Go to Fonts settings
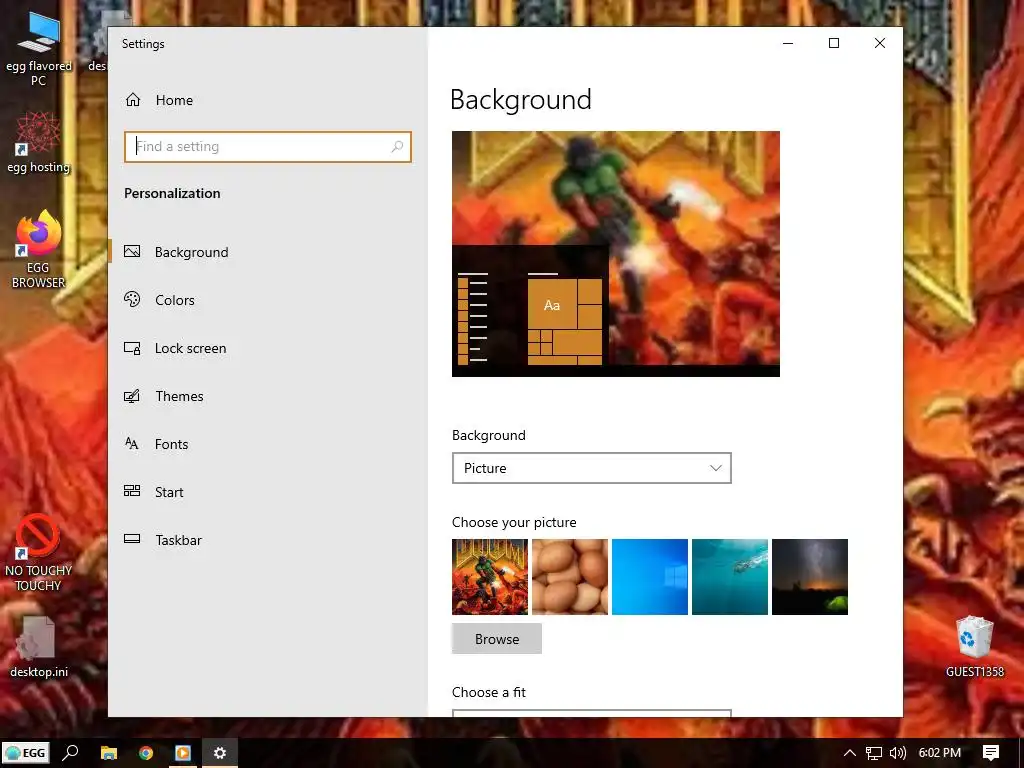 pyautogui.click(x=172, y=444)
